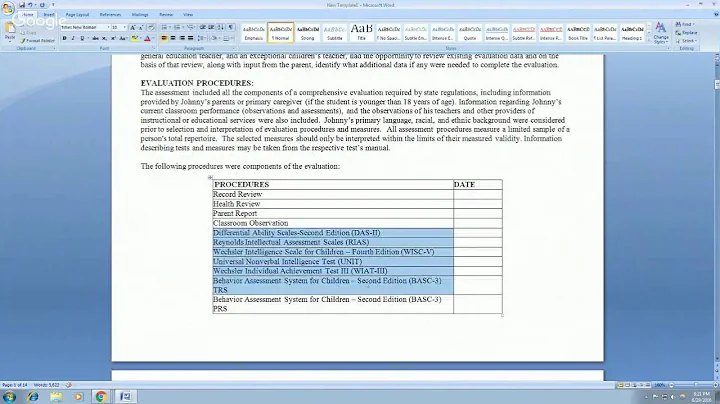
Task: Redo action in Quick Access Toolbar
Action: (42, 5)
